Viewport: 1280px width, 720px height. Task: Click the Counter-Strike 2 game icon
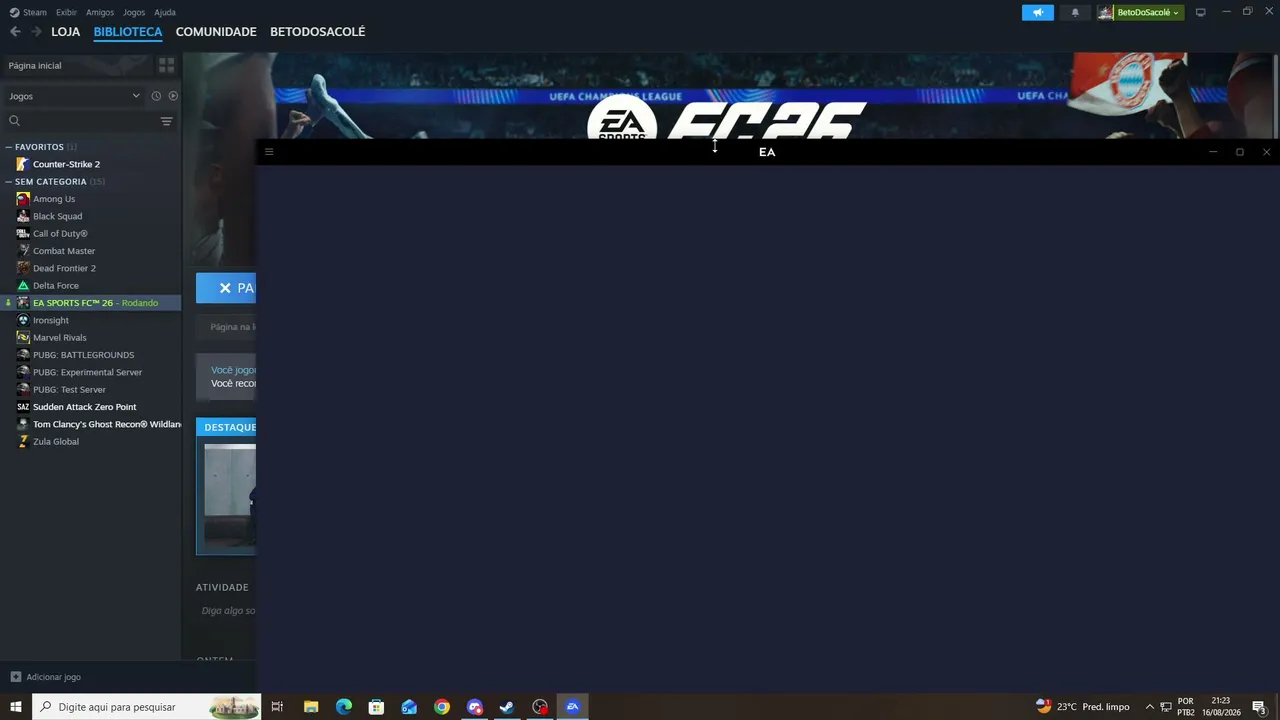[23, 164]
